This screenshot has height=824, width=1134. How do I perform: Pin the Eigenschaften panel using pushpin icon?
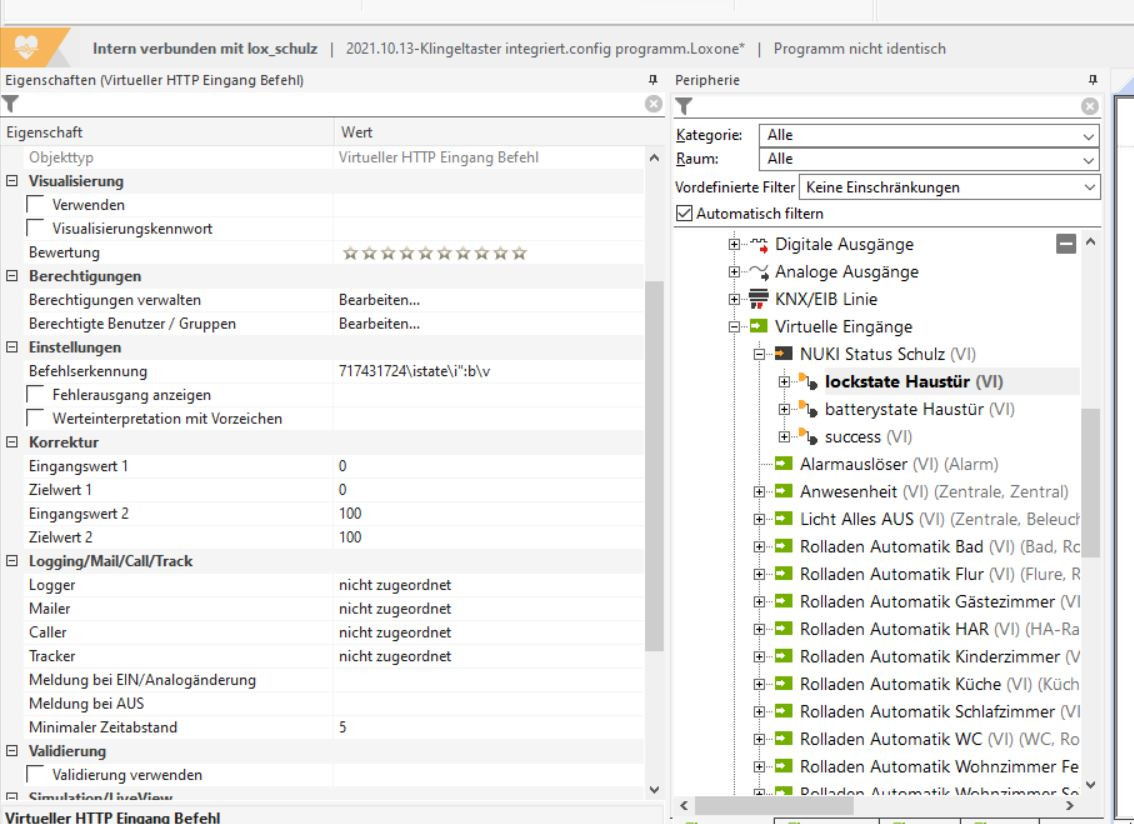tap(653, 80)
